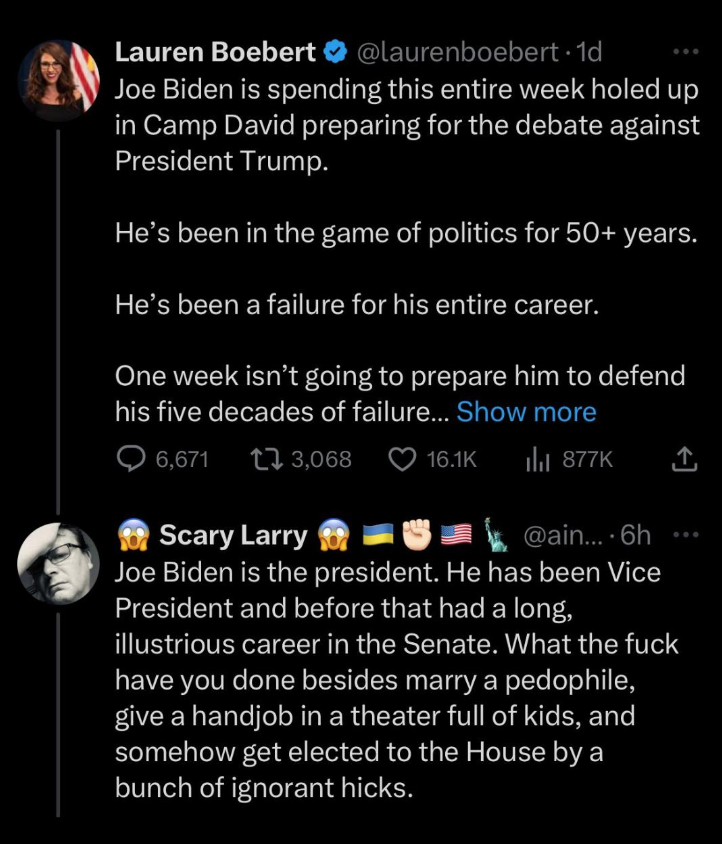Open the view analytics icon showing 877K
Screen dimensions: 722x844
coord(535,459)
